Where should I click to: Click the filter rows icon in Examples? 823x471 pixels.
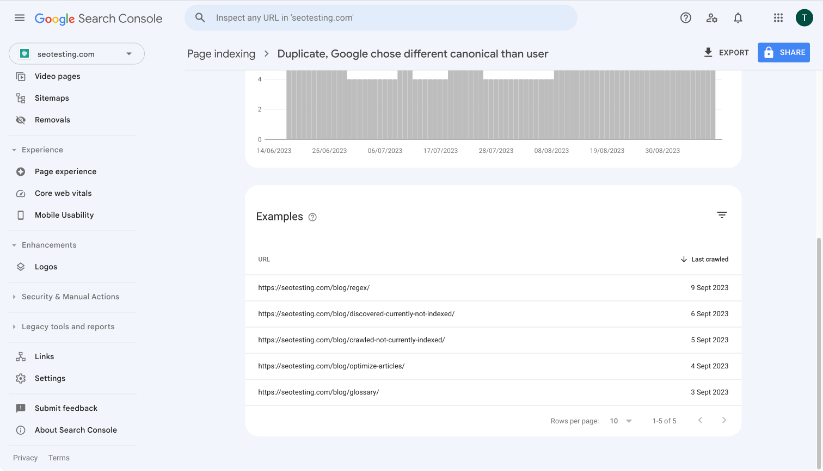tap(722, 215)
